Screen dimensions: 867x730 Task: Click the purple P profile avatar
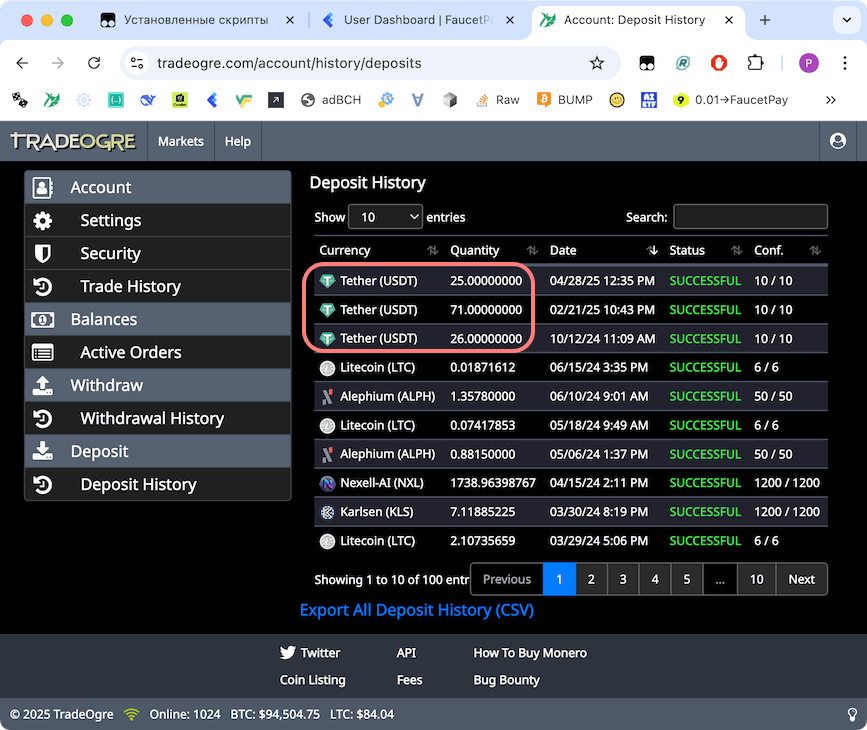pos(808,63)
